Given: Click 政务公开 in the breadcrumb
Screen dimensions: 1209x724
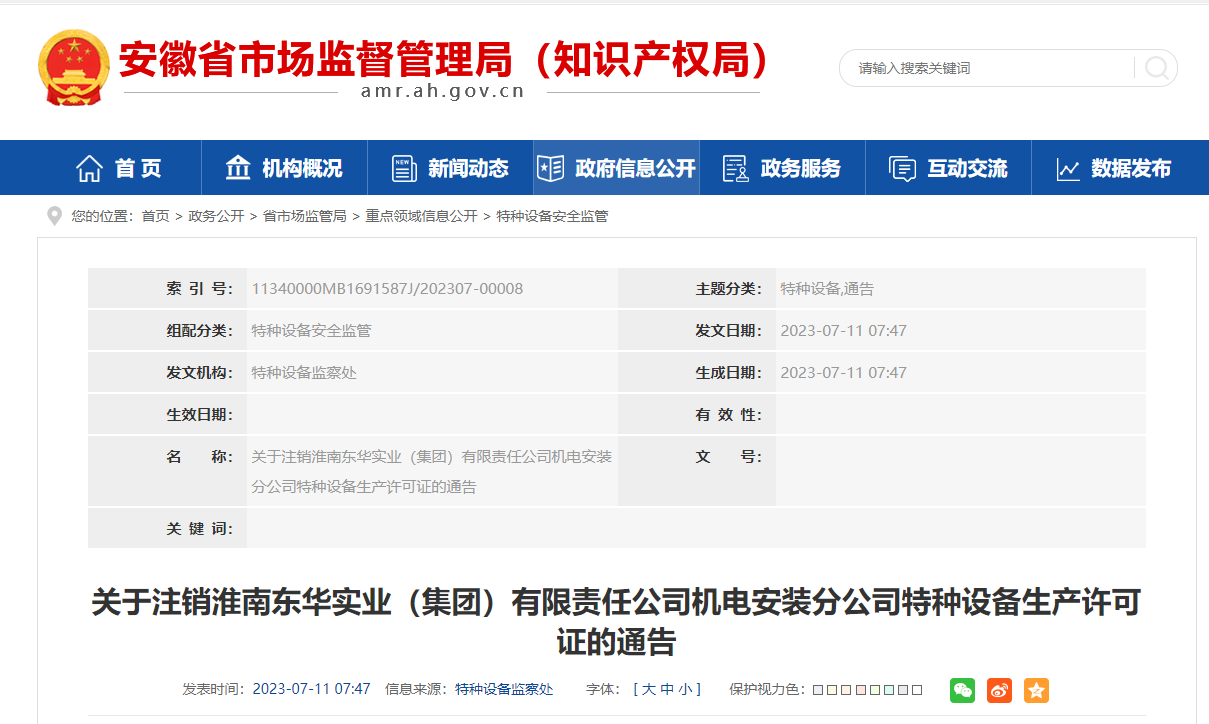Looking at the screenshot, I should pos(216,216).
